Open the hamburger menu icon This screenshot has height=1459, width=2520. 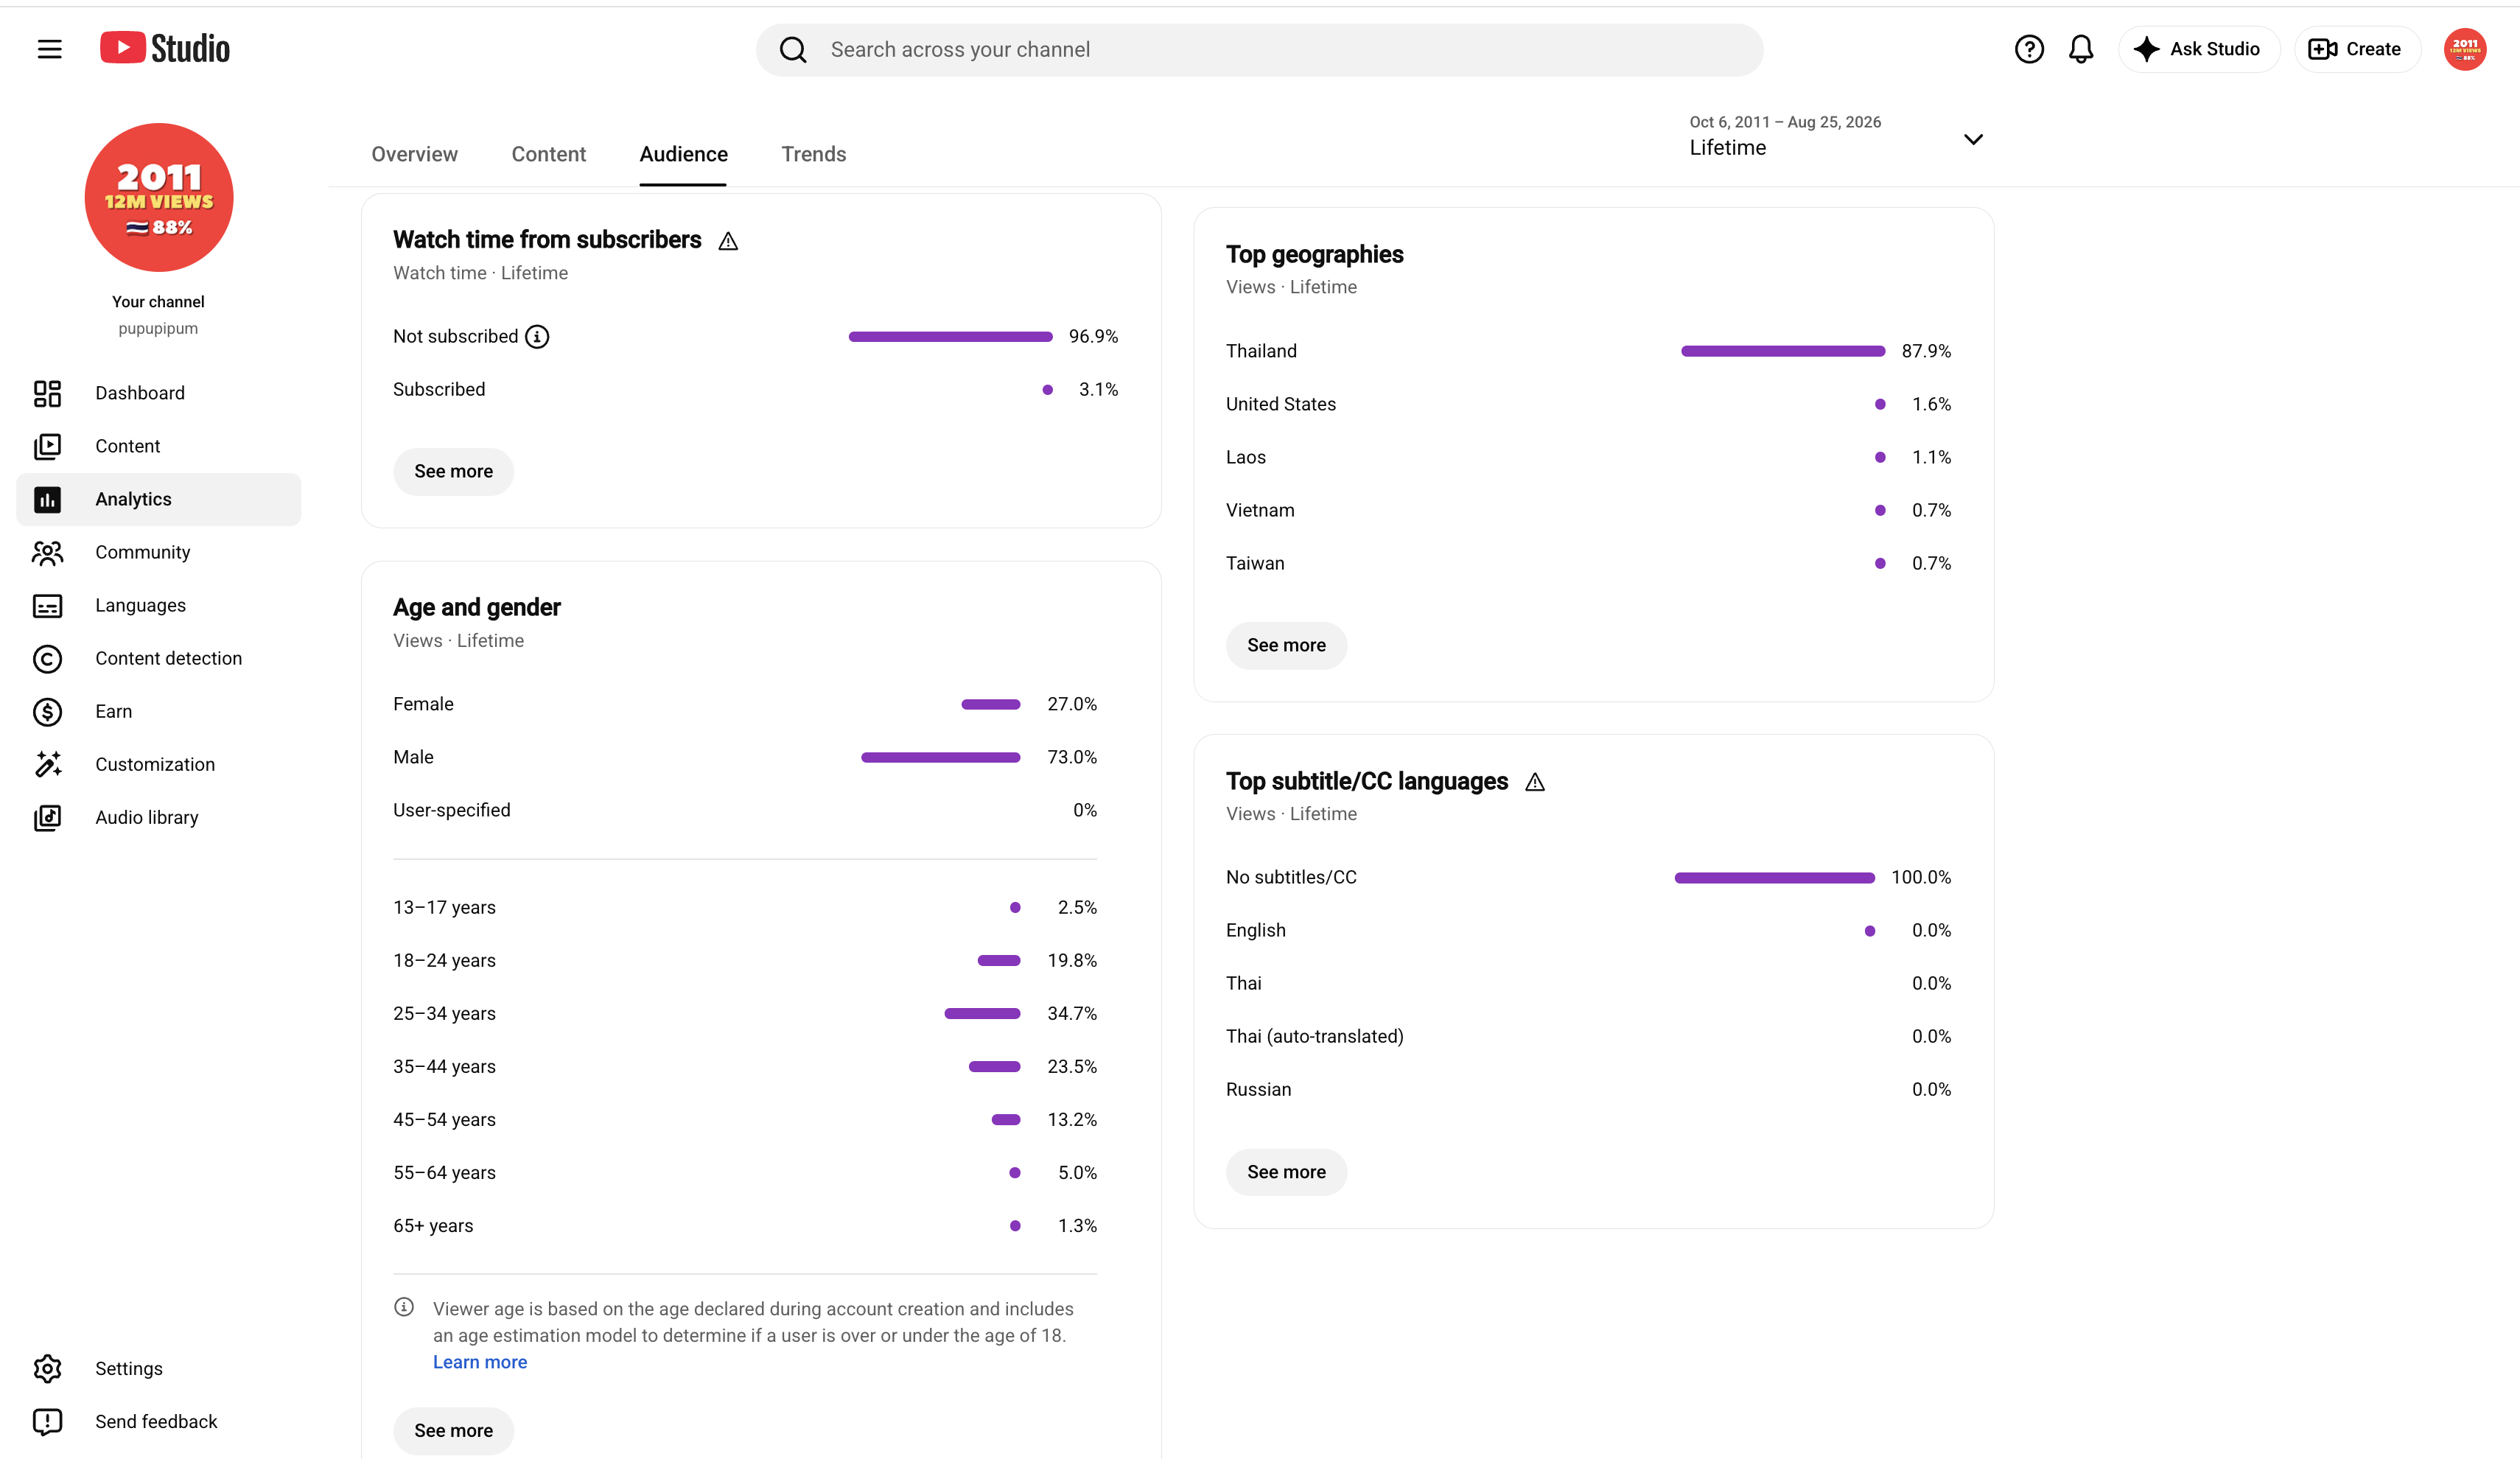tap(49, 49)
